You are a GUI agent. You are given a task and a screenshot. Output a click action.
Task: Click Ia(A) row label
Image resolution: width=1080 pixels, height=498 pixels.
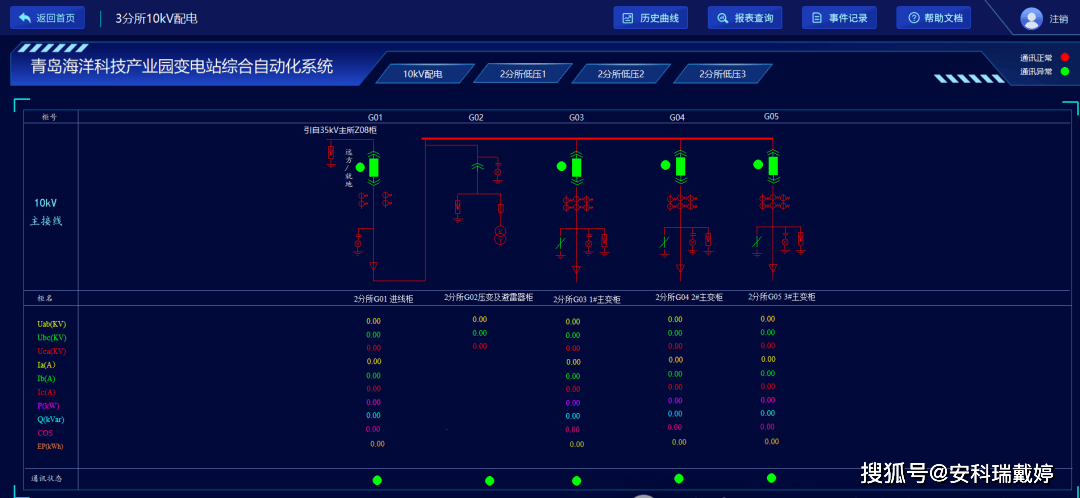click(47, 365)
